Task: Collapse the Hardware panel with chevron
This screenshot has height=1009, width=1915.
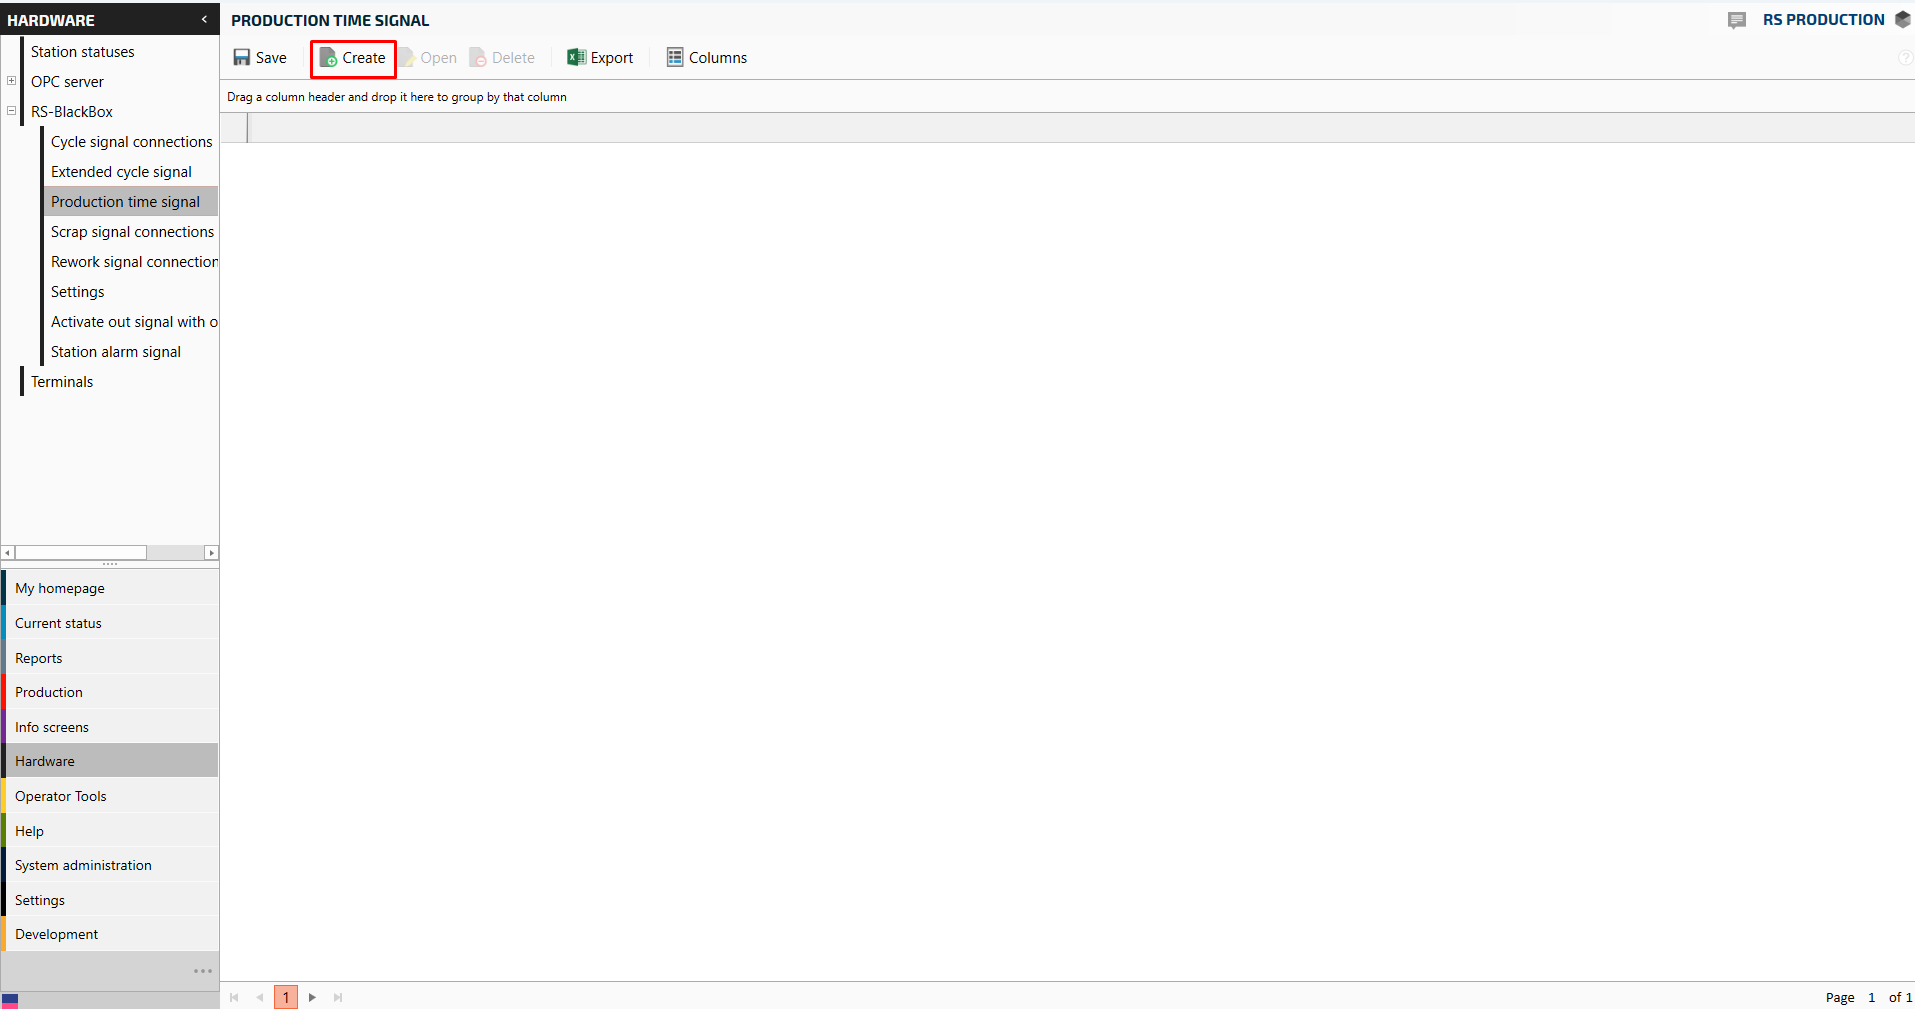Action: 204,19
